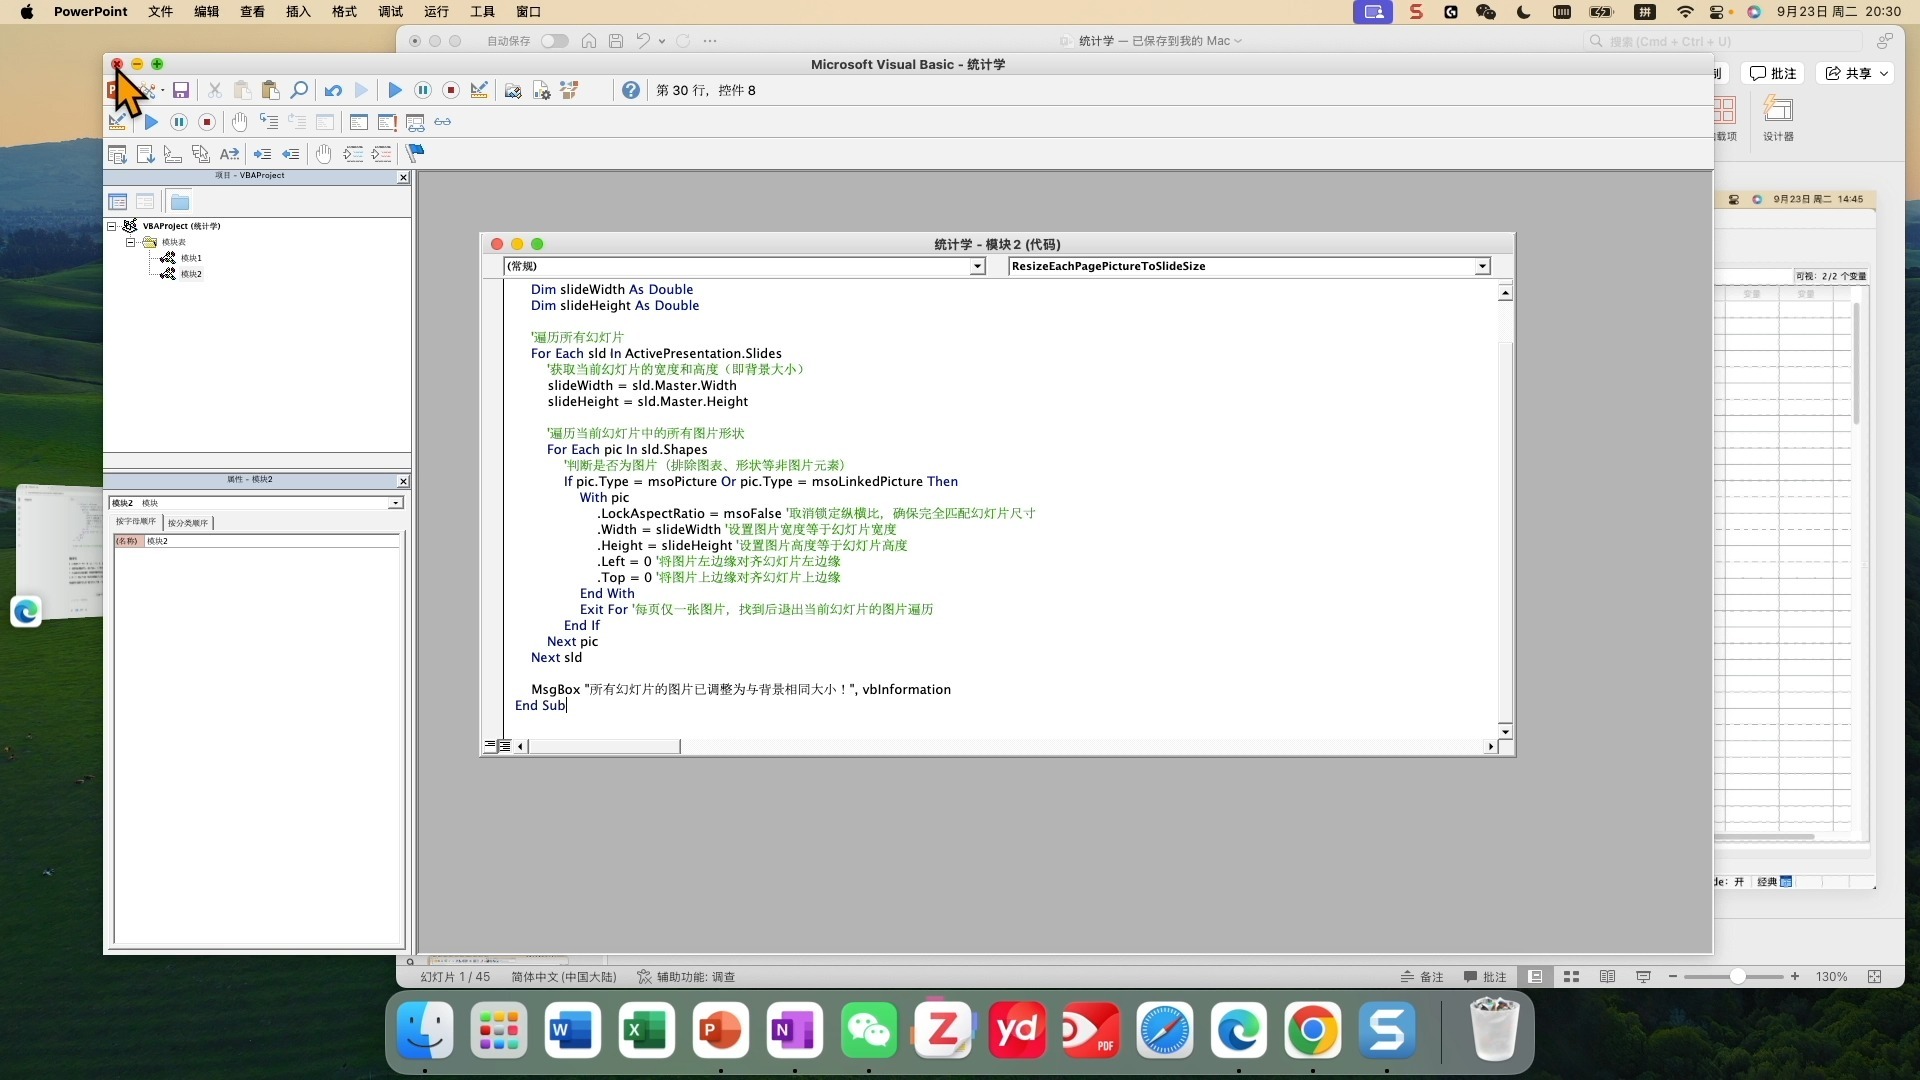
Task: Select 模块1 in project tree
Action: click(190, 258)
